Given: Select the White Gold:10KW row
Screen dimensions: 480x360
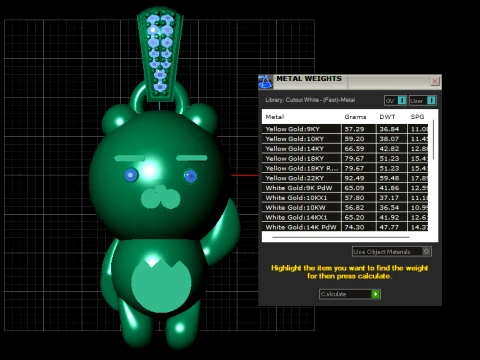Looking at the screenshot, I should (345, 208).
